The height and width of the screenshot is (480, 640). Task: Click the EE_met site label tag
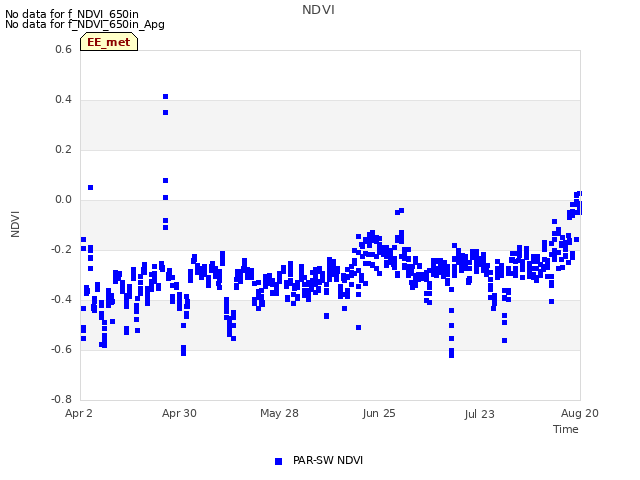[109, 42]
